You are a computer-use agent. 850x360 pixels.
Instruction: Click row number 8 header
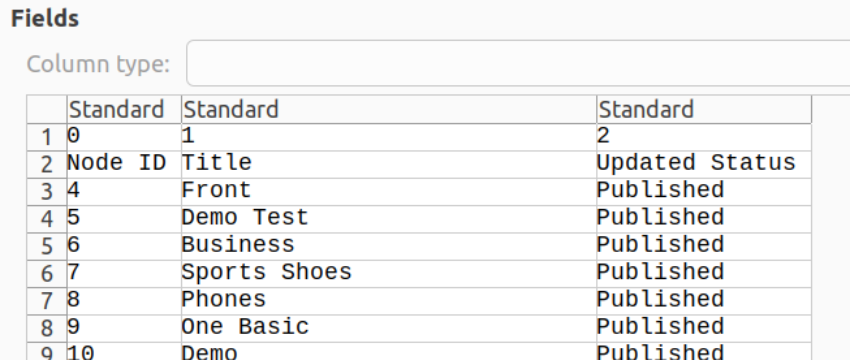pos(47,329)
